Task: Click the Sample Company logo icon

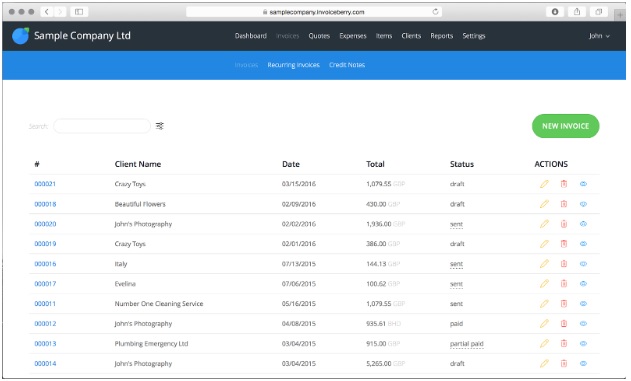Action: pos(21,35)
